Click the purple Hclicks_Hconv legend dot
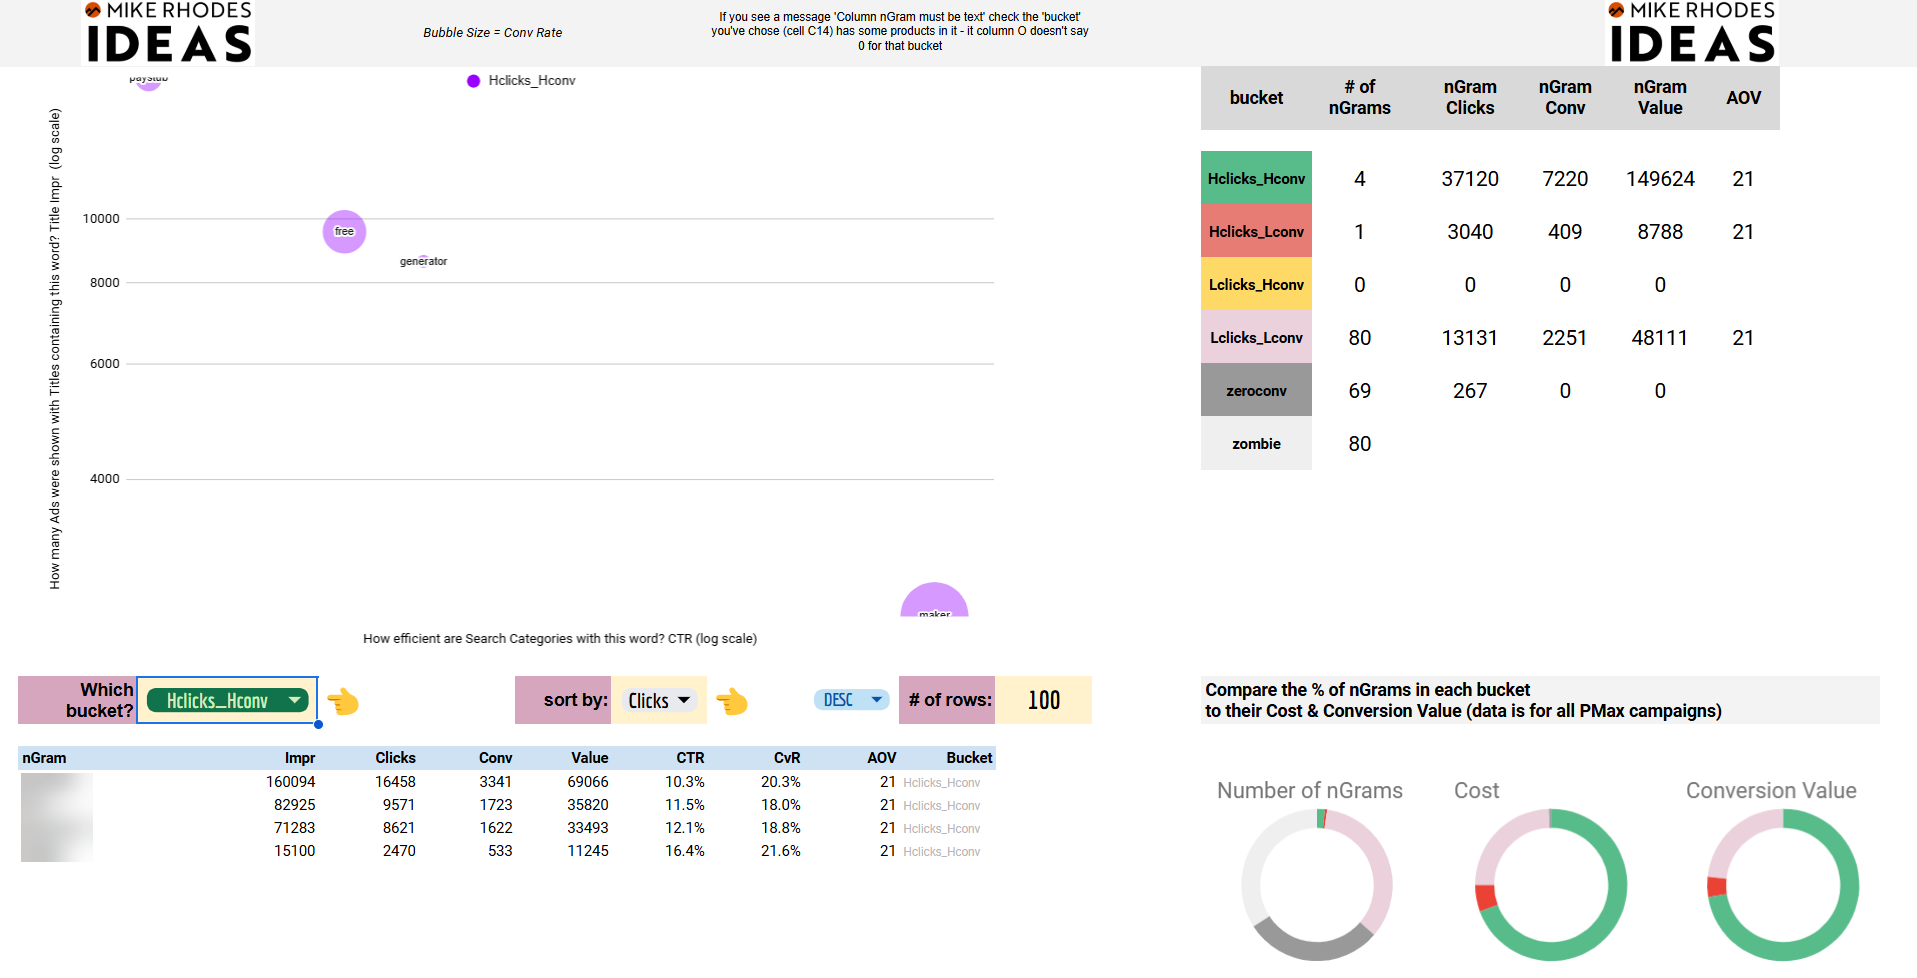1917x978 pixels. tap(474, 81)
